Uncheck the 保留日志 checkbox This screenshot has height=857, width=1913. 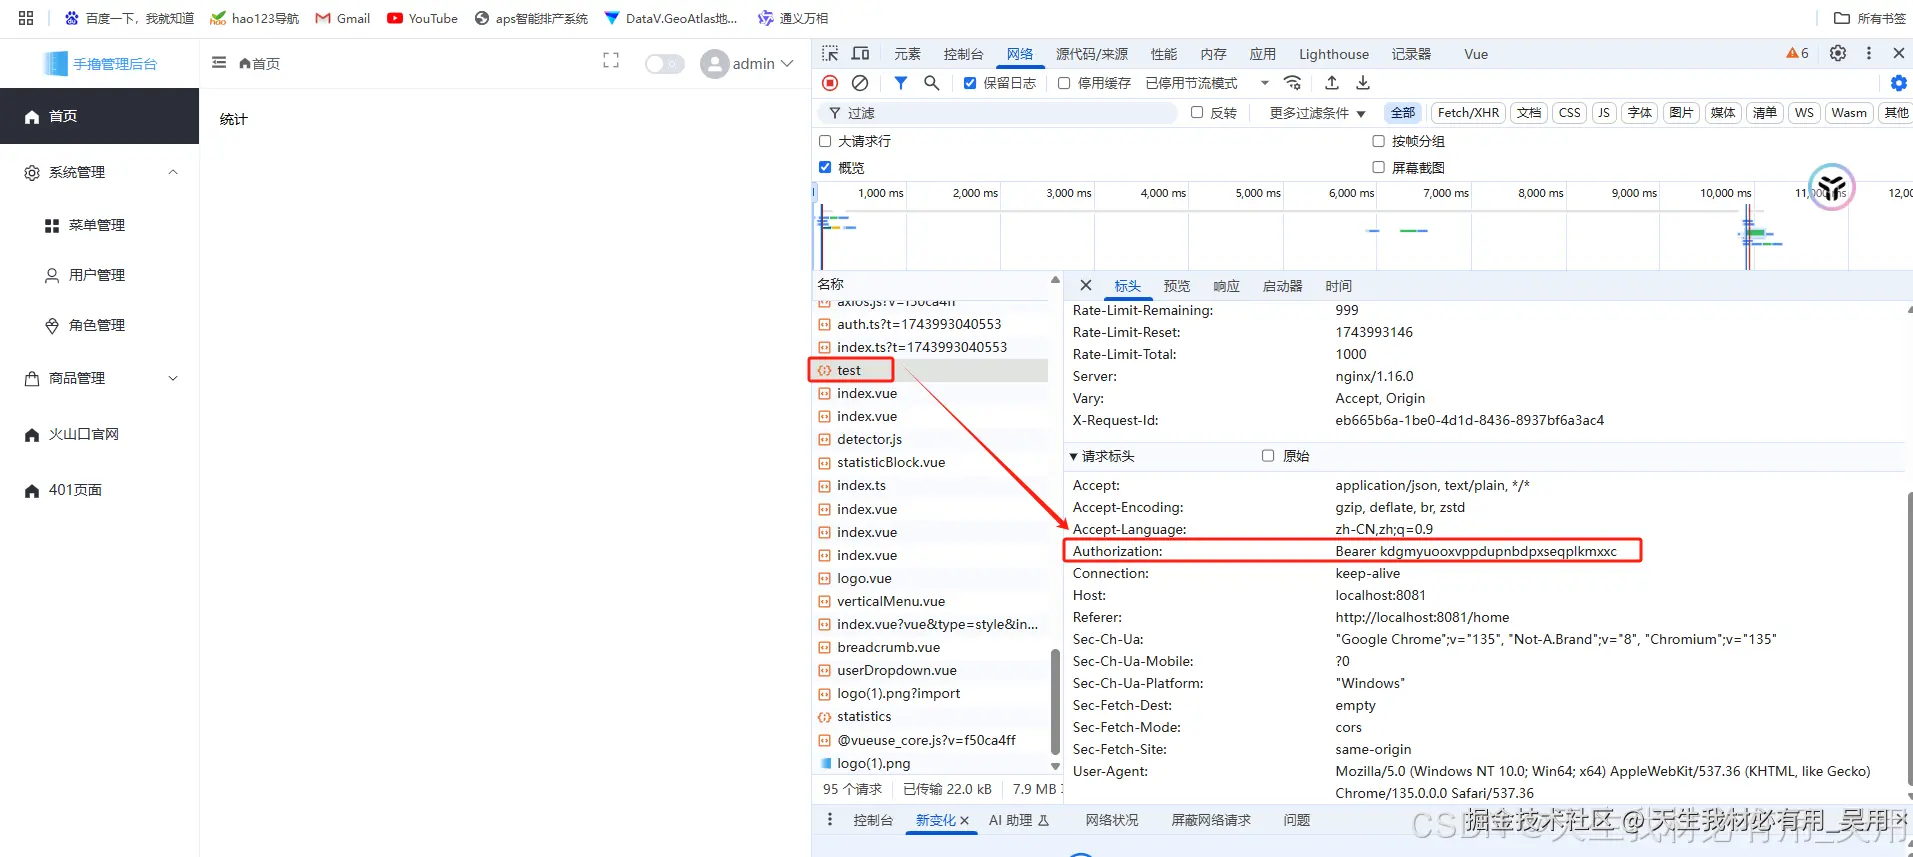(x=970, y=83)
